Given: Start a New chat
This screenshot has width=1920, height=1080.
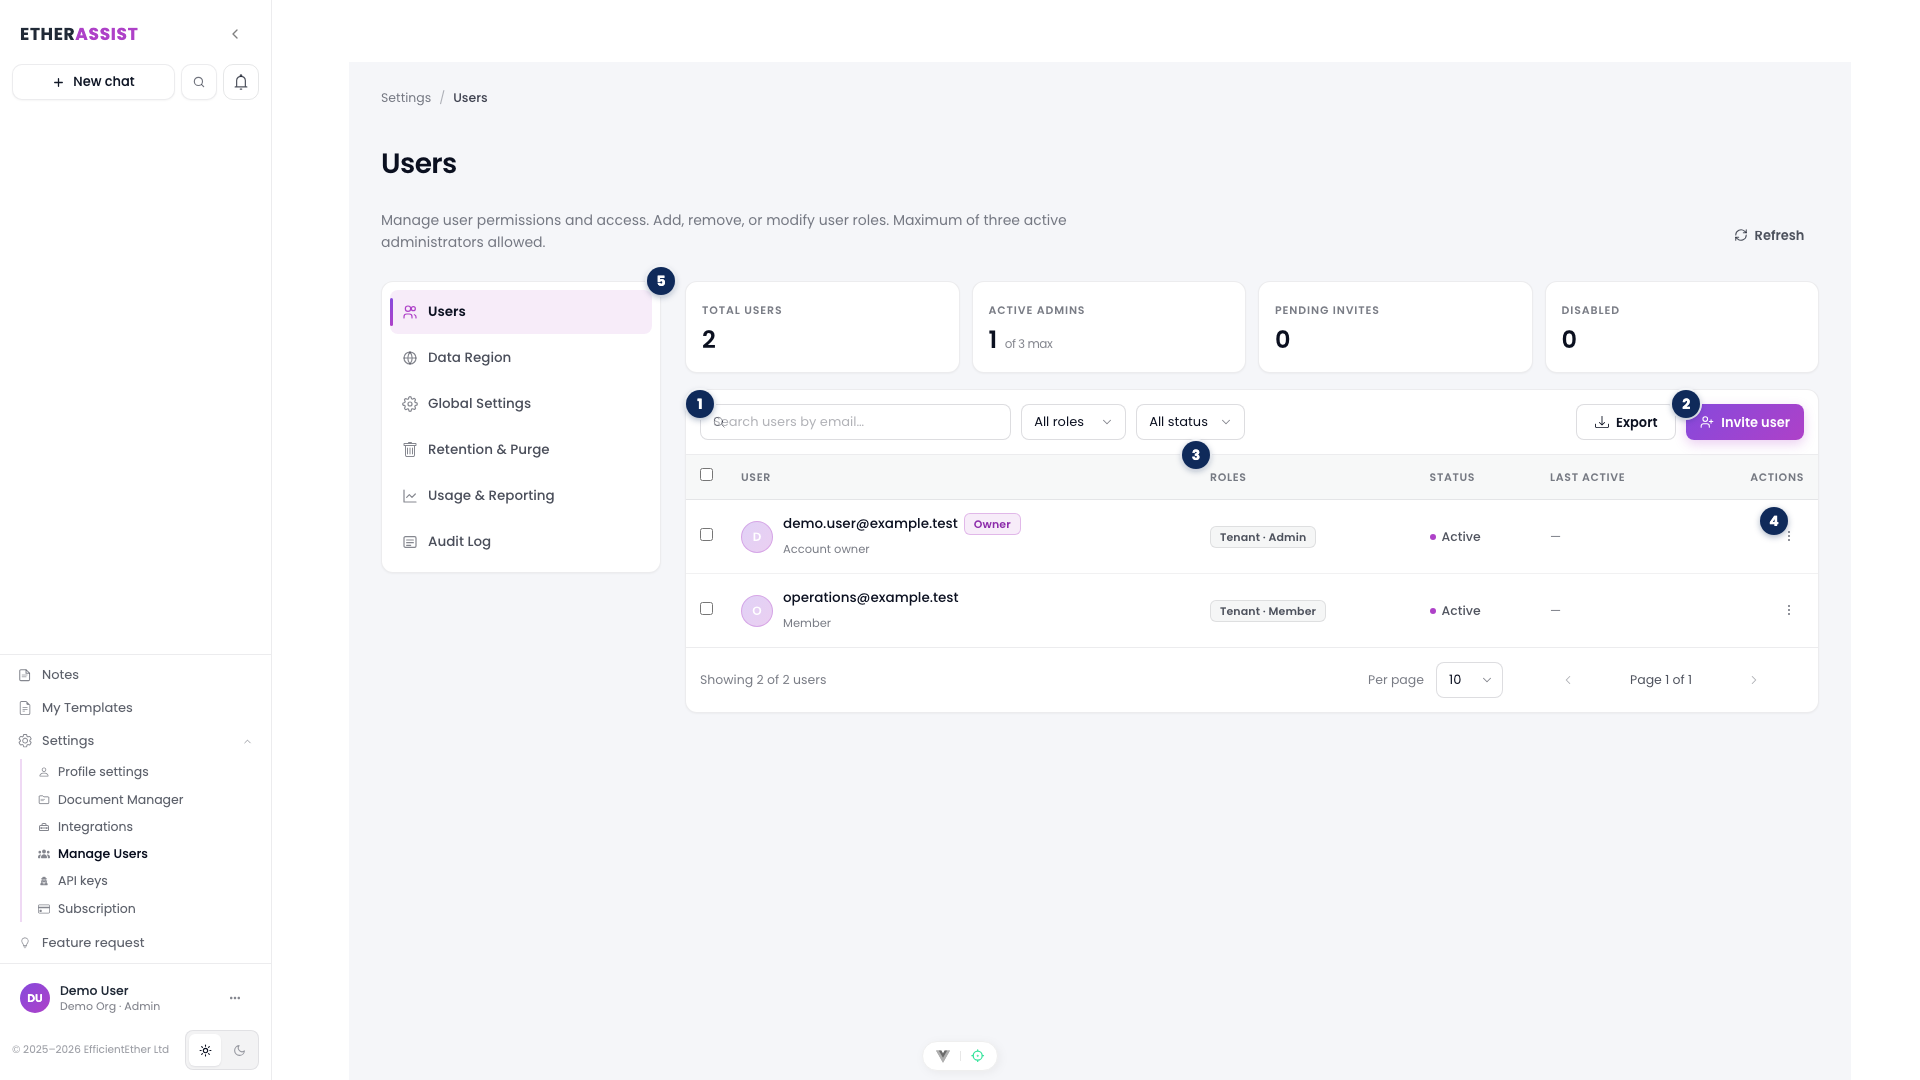Looking at the screenshot, I should point(93,82).
